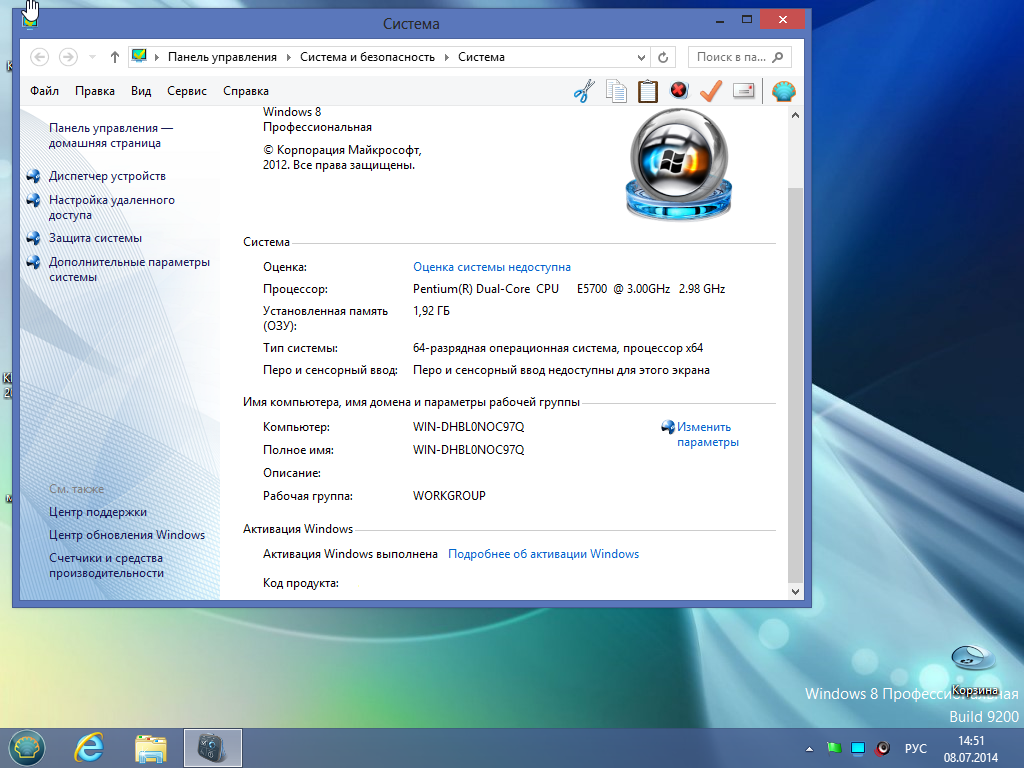This screenshot has height=768, width=1024.
Task: Click the orange checkmark Properties icon
Action: click(x=711, y=91)
